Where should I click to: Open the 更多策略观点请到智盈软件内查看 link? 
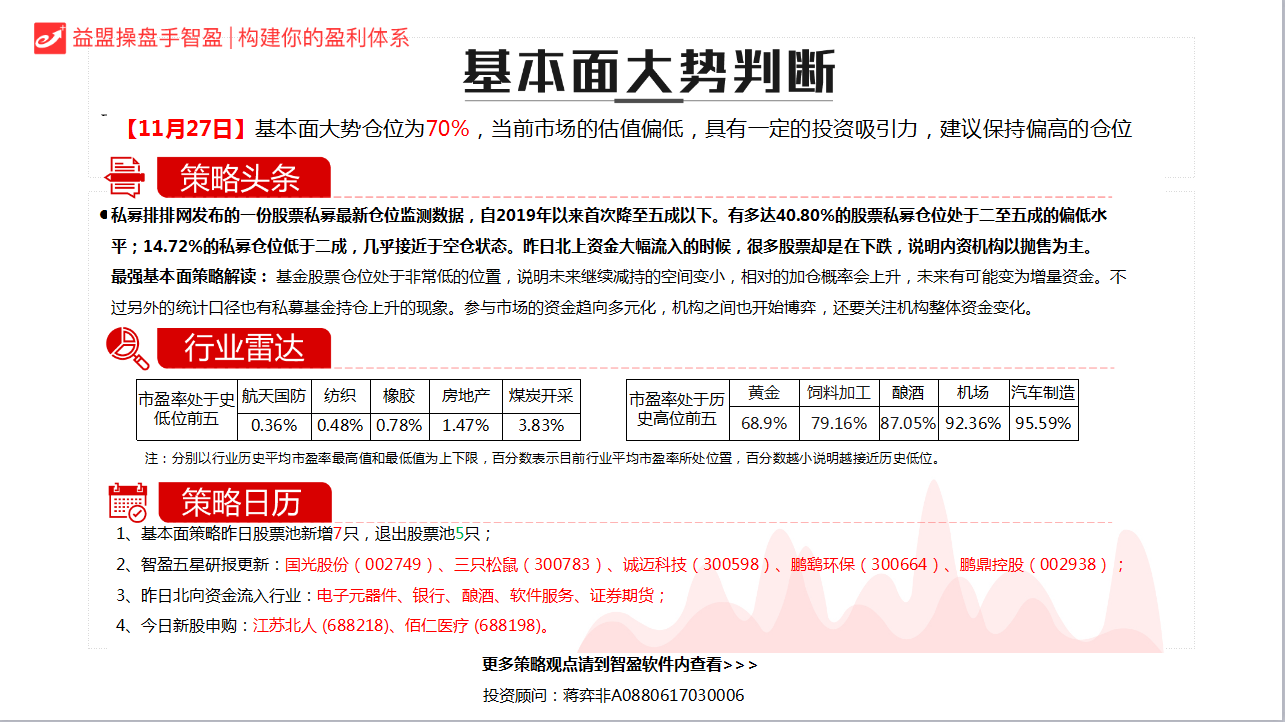(x=620, y=665)
